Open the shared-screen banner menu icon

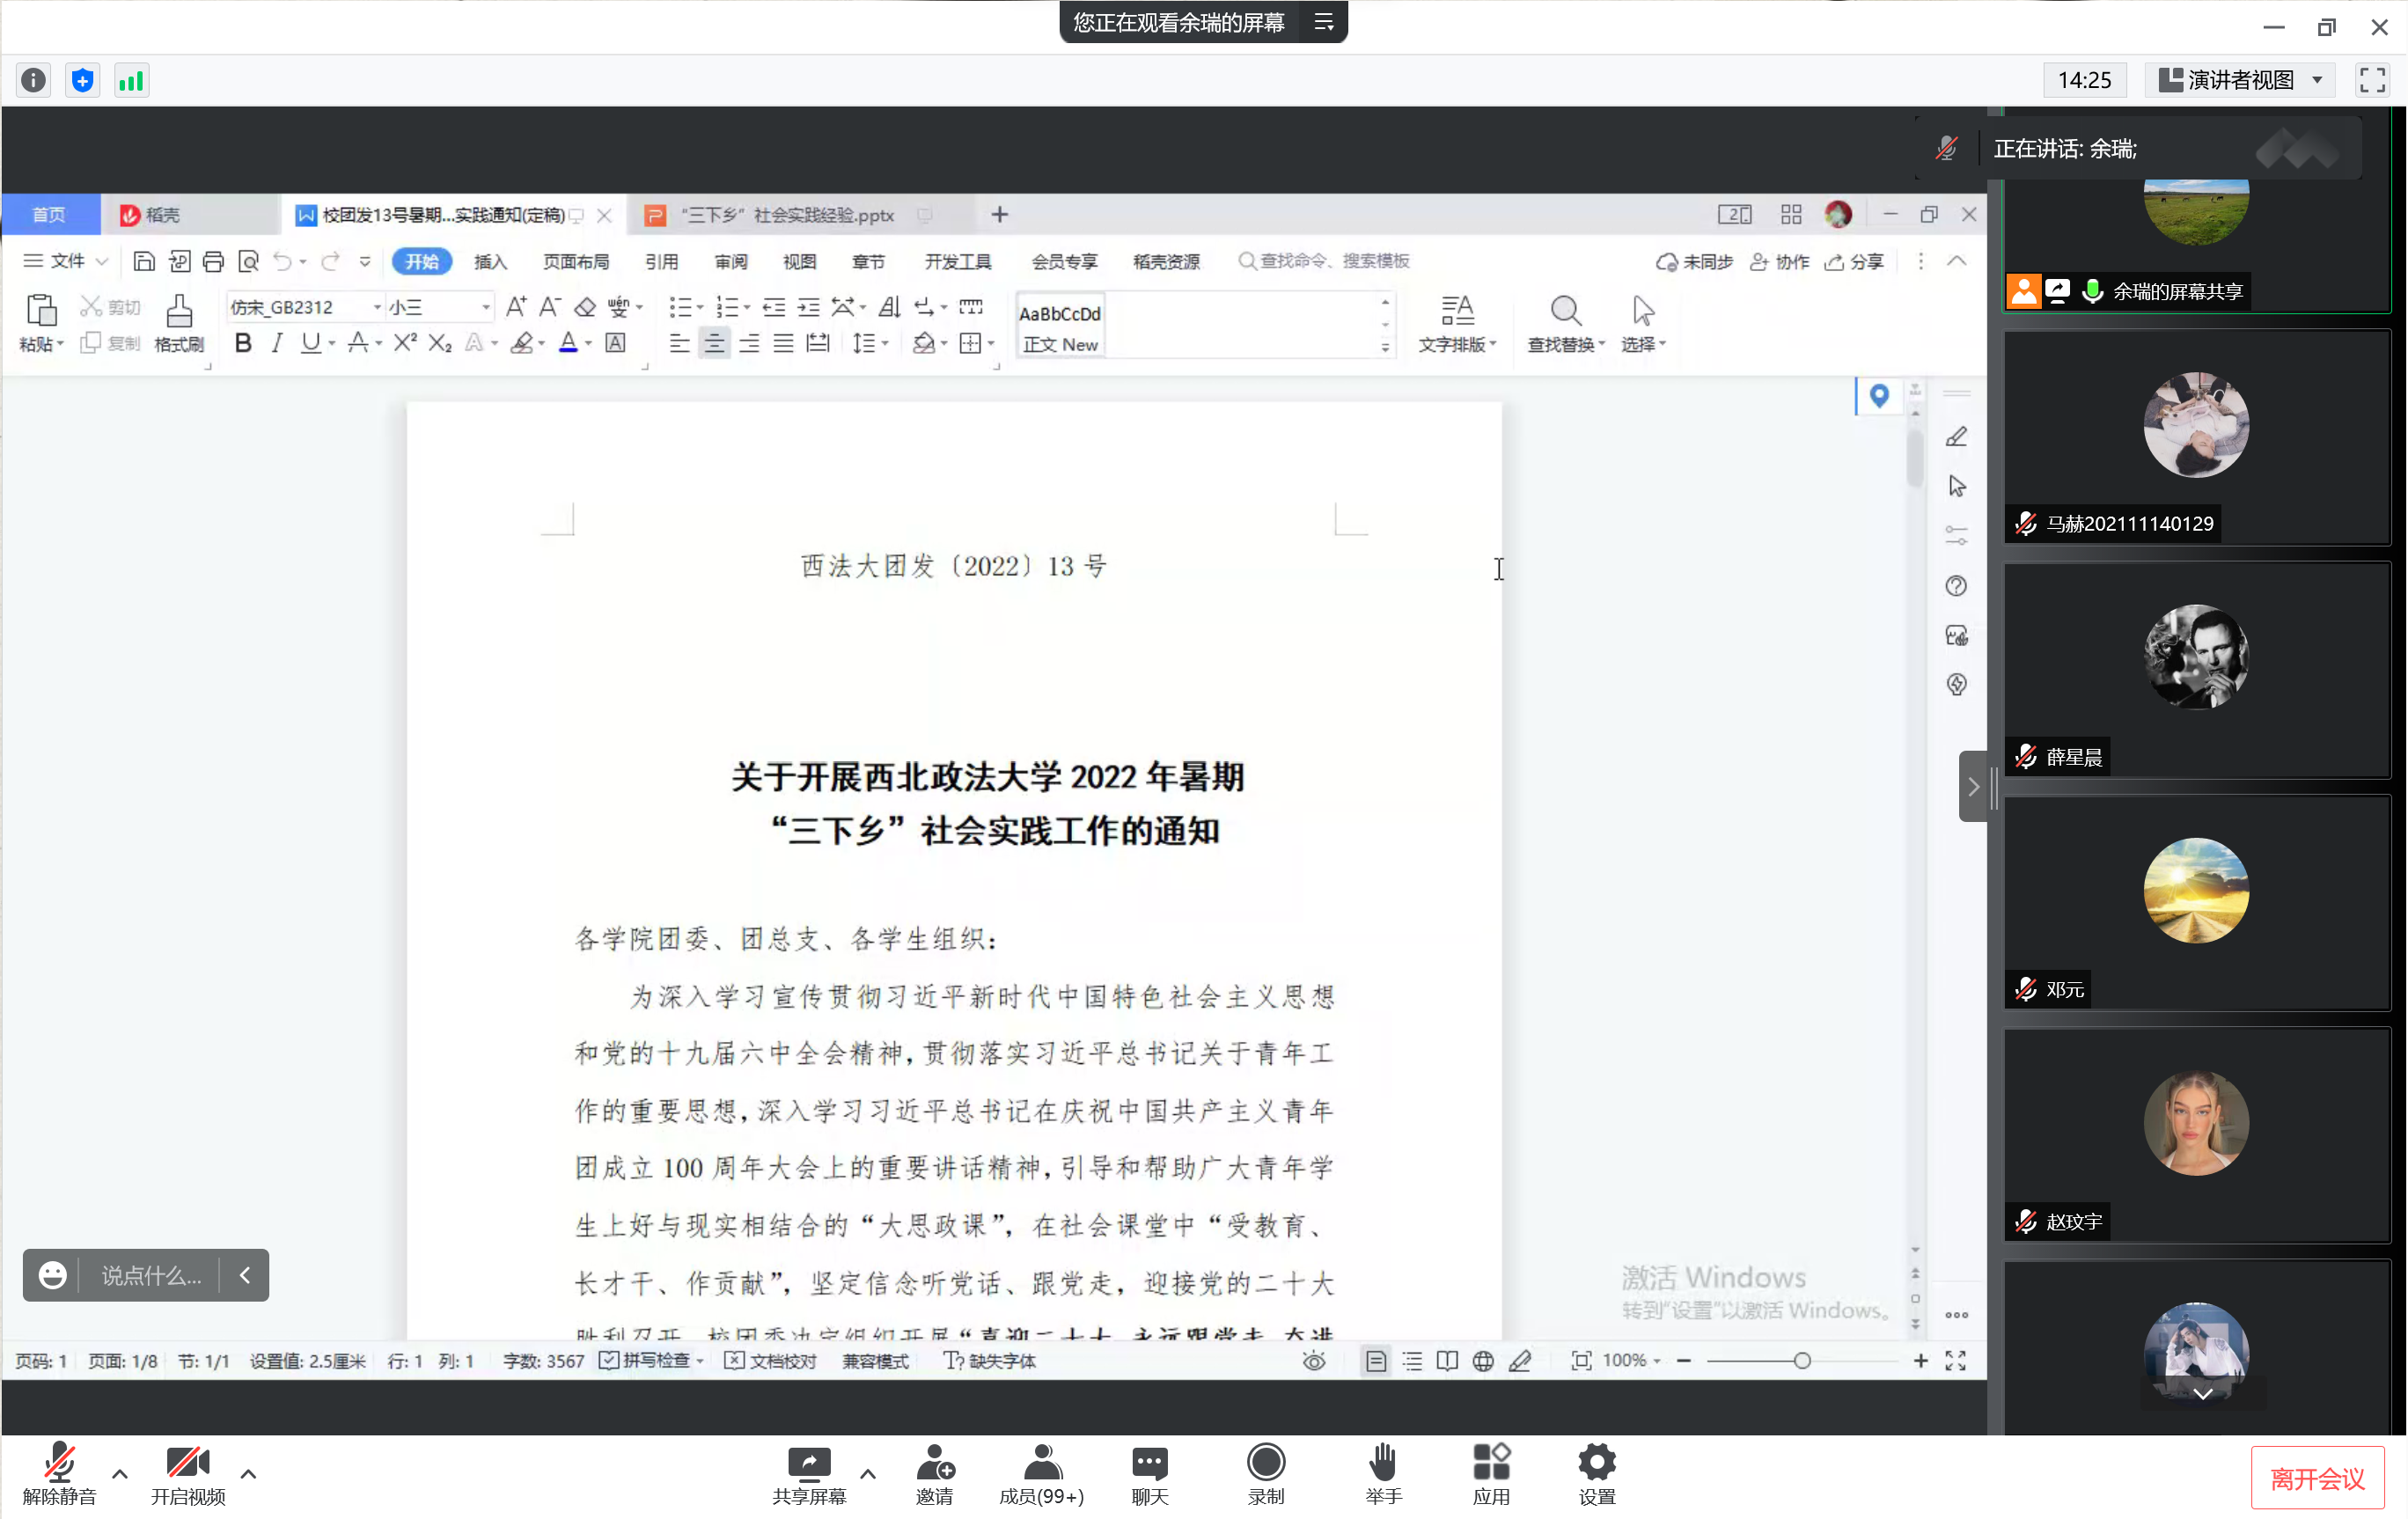[x=1323, y=22]
